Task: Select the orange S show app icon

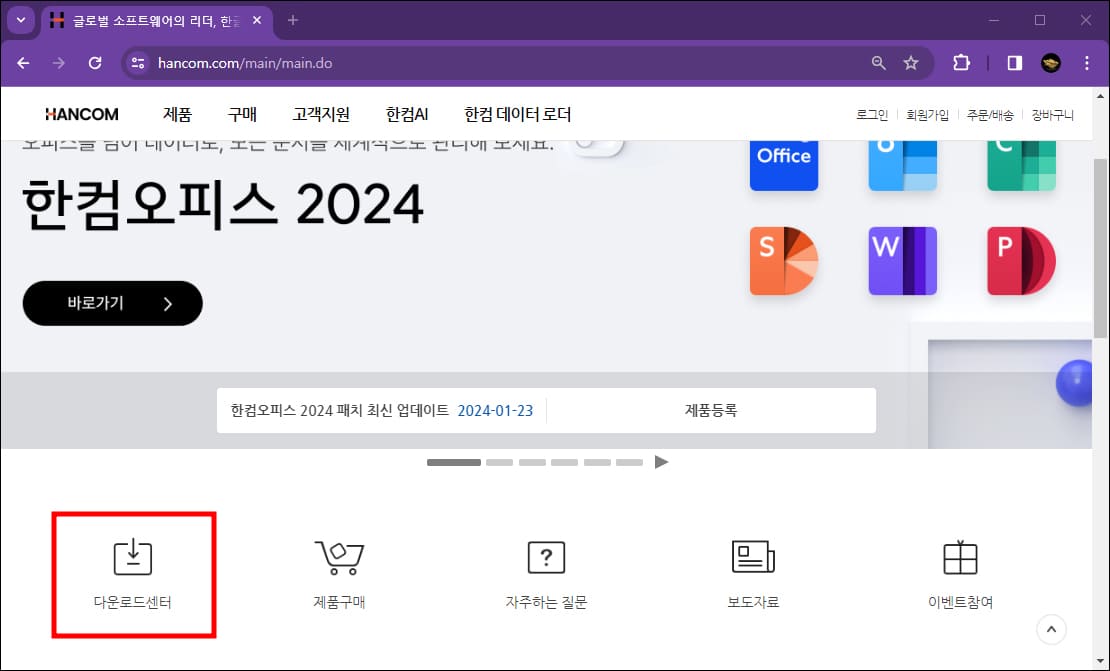Action: (784, 260)
